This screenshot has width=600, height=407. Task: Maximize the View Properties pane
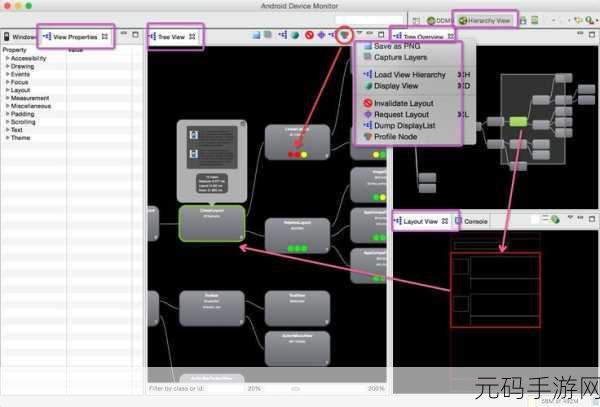point(135,34)
